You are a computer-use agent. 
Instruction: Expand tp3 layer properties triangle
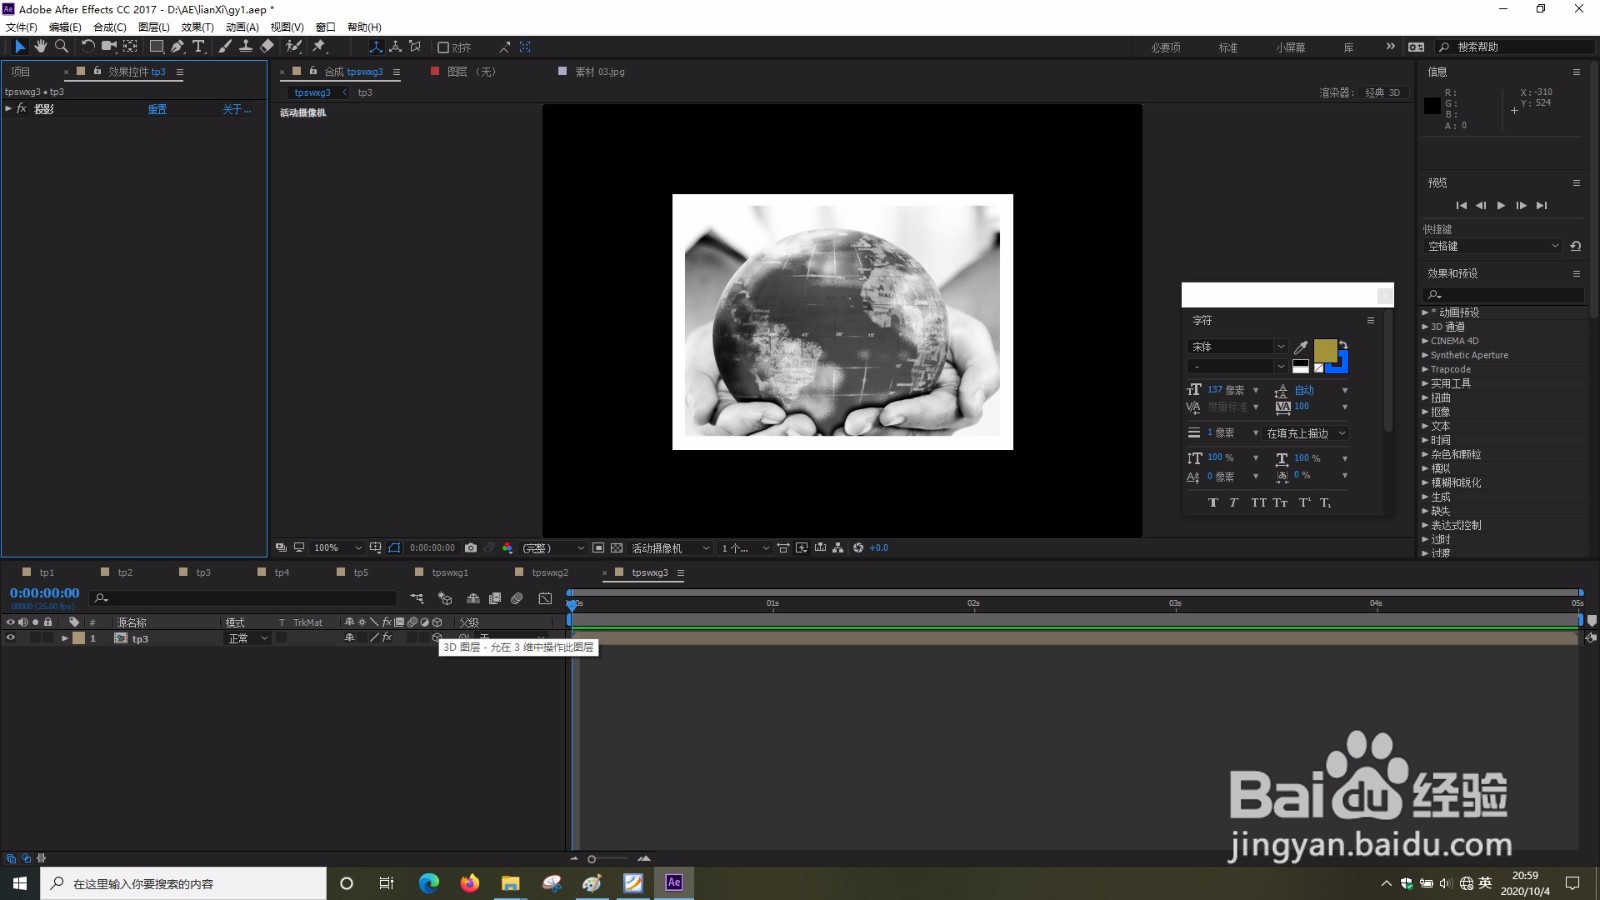click(x=65, y=638)
